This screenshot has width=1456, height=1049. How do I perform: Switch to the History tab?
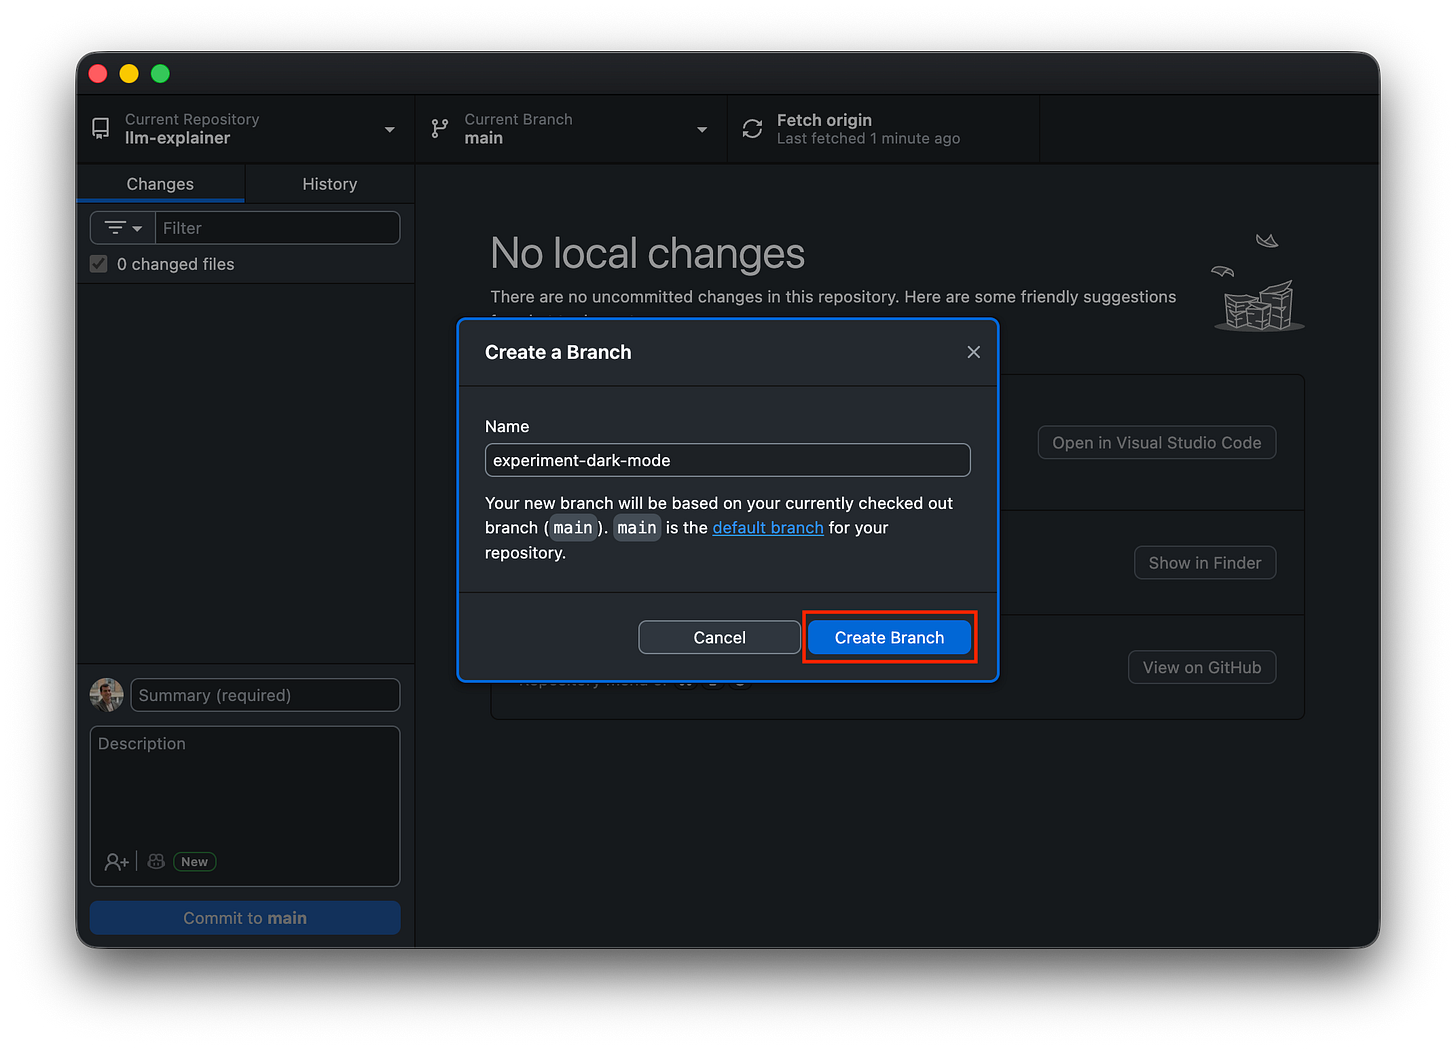330,184
